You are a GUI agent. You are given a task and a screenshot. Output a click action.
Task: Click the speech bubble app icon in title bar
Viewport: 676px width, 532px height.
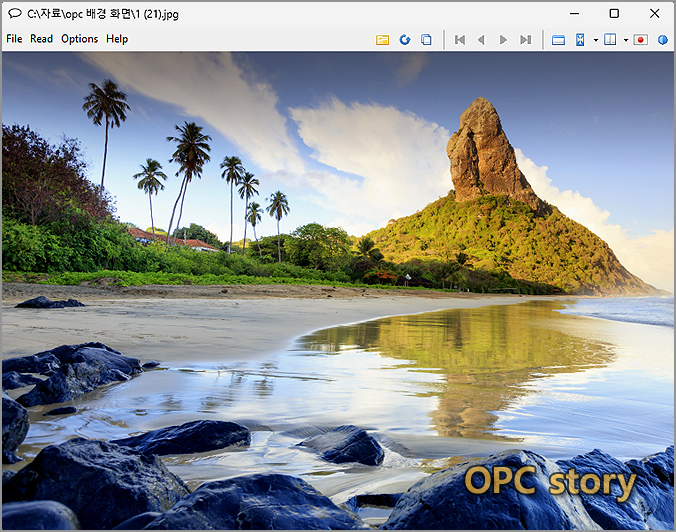(x=15, y=13)
